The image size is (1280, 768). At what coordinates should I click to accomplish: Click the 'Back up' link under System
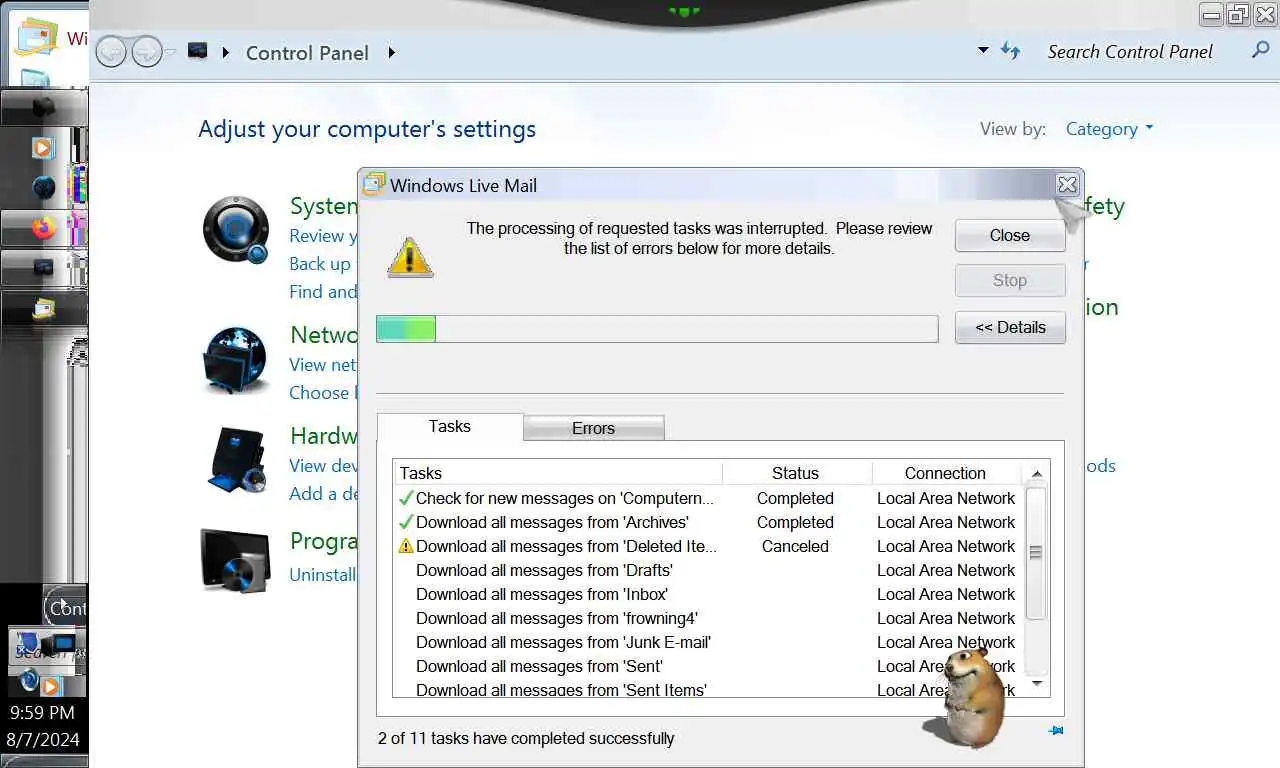320,263
